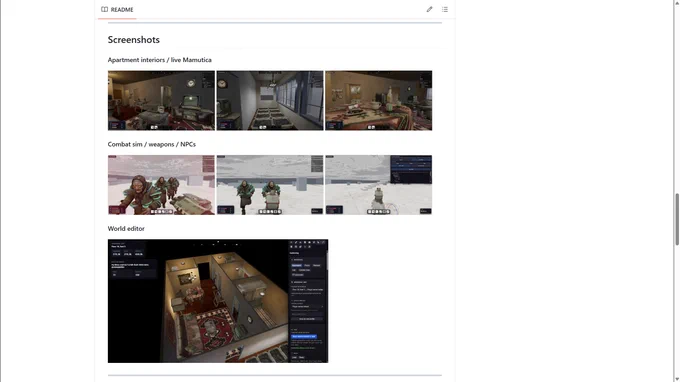Open first apartment interior screenshot with TV
680x382 pixels.
coord(161,101)
